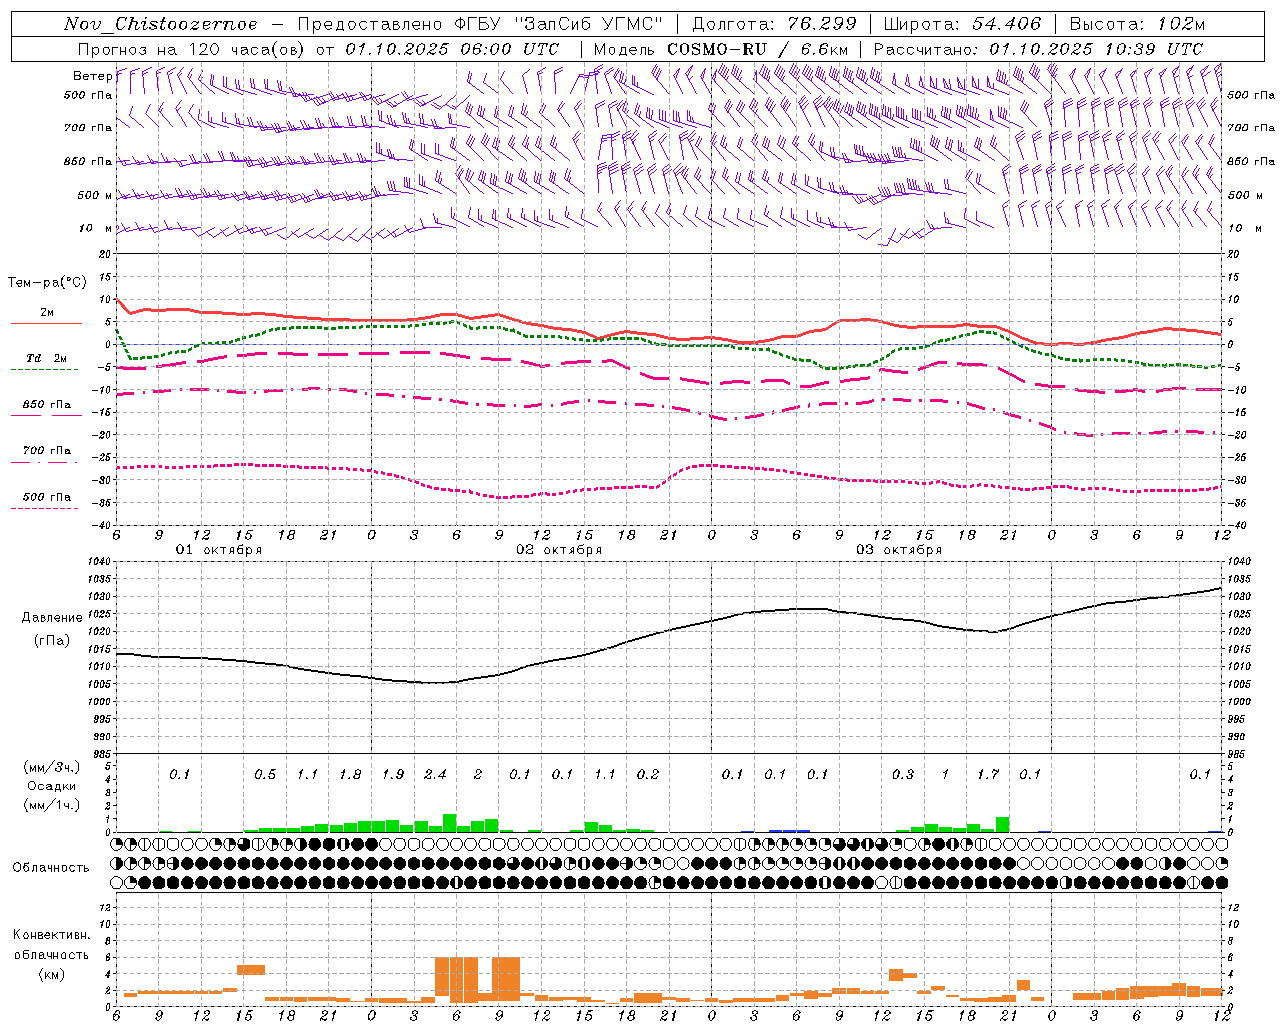Image resolution: width=1280 pixels, height=1024 pixels.
Task: Click the model name COSMO-RU / 6.6км
Action: (x=757, y=49)
